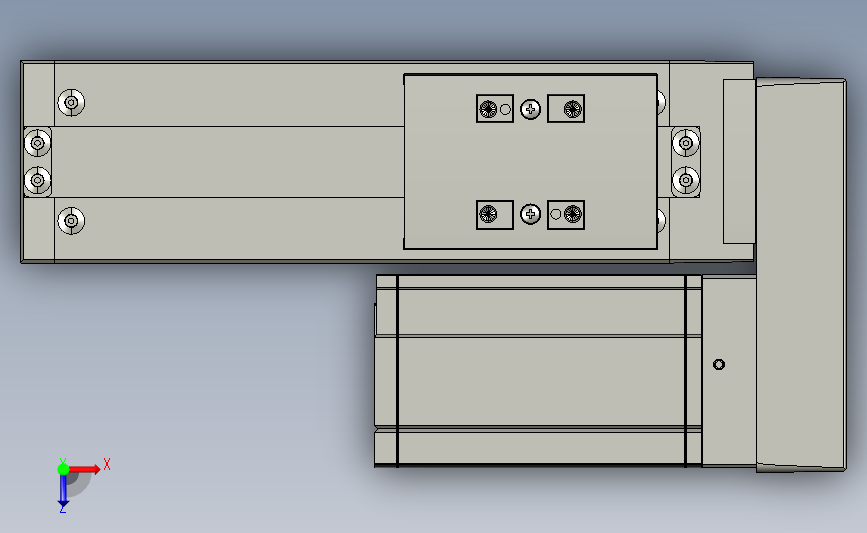Click the green Y axis dot on the triad
This screenshot has width=867, height=533.
pyautogui.click(x=63, y=469)
